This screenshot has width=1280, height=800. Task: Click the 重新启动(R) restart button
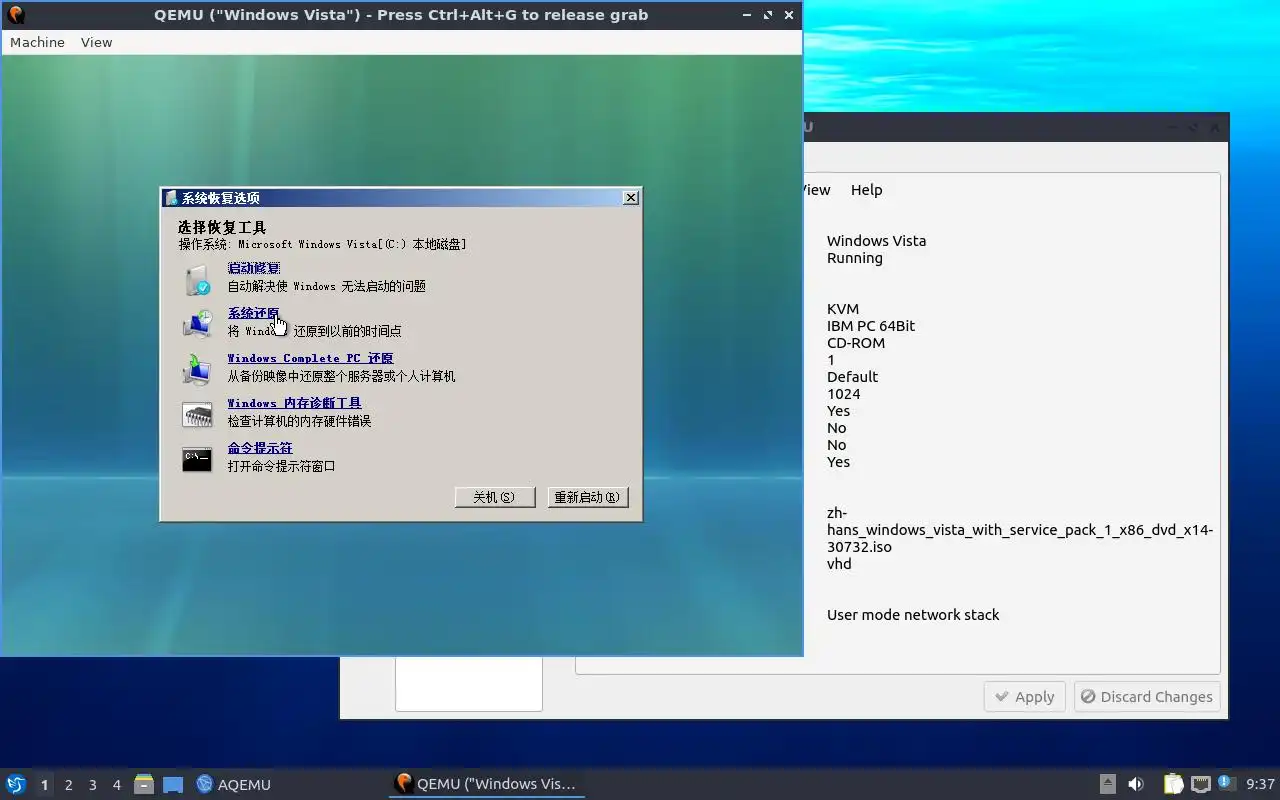[588, 497]
